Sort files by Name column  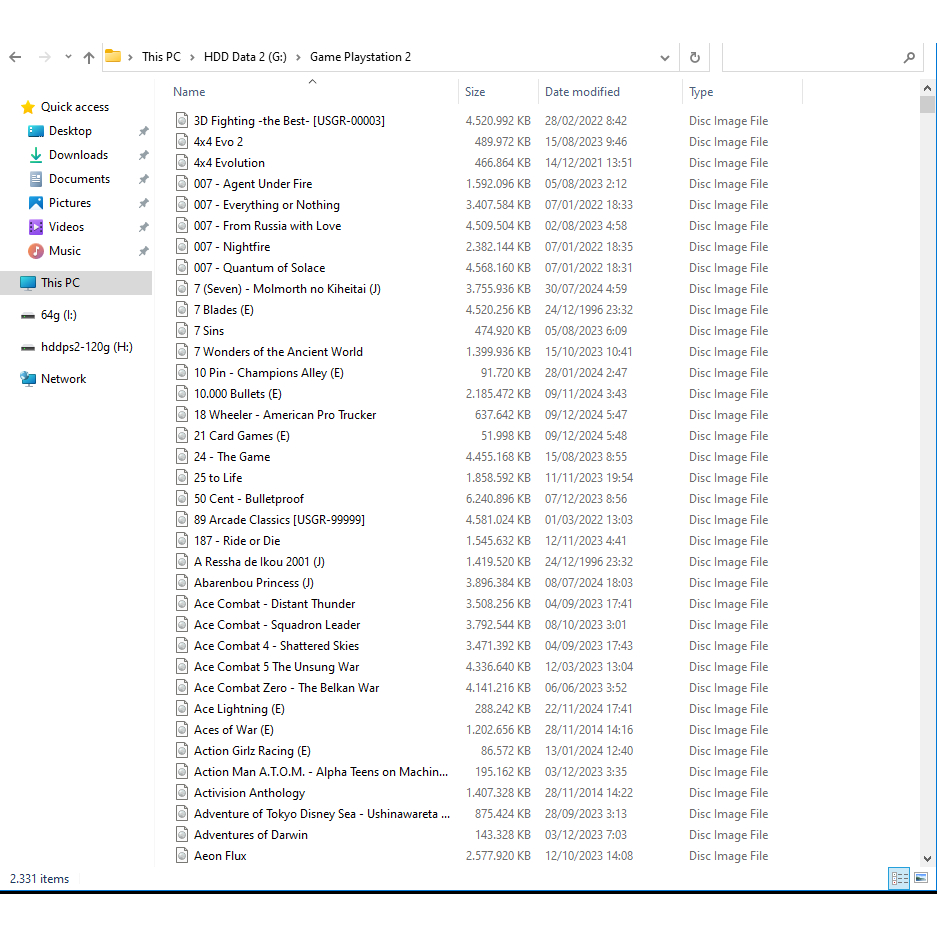[x=189, y=92]
